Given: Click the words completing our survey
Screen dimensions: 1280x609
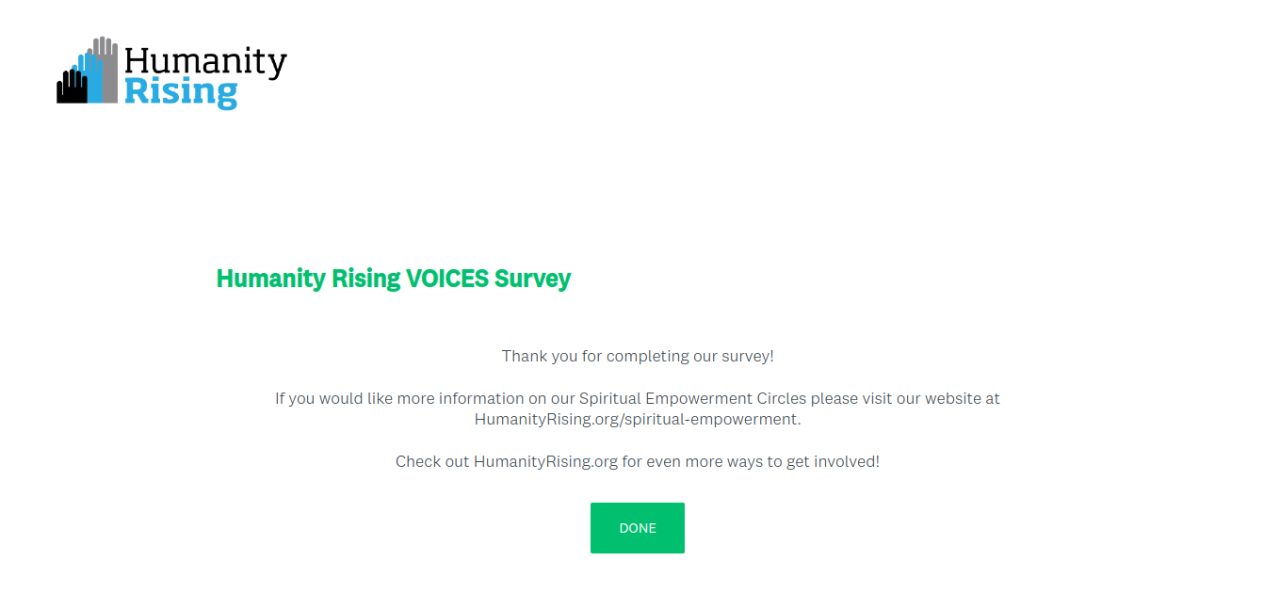Looking at the screenshot, I should (x=689, y=356).
